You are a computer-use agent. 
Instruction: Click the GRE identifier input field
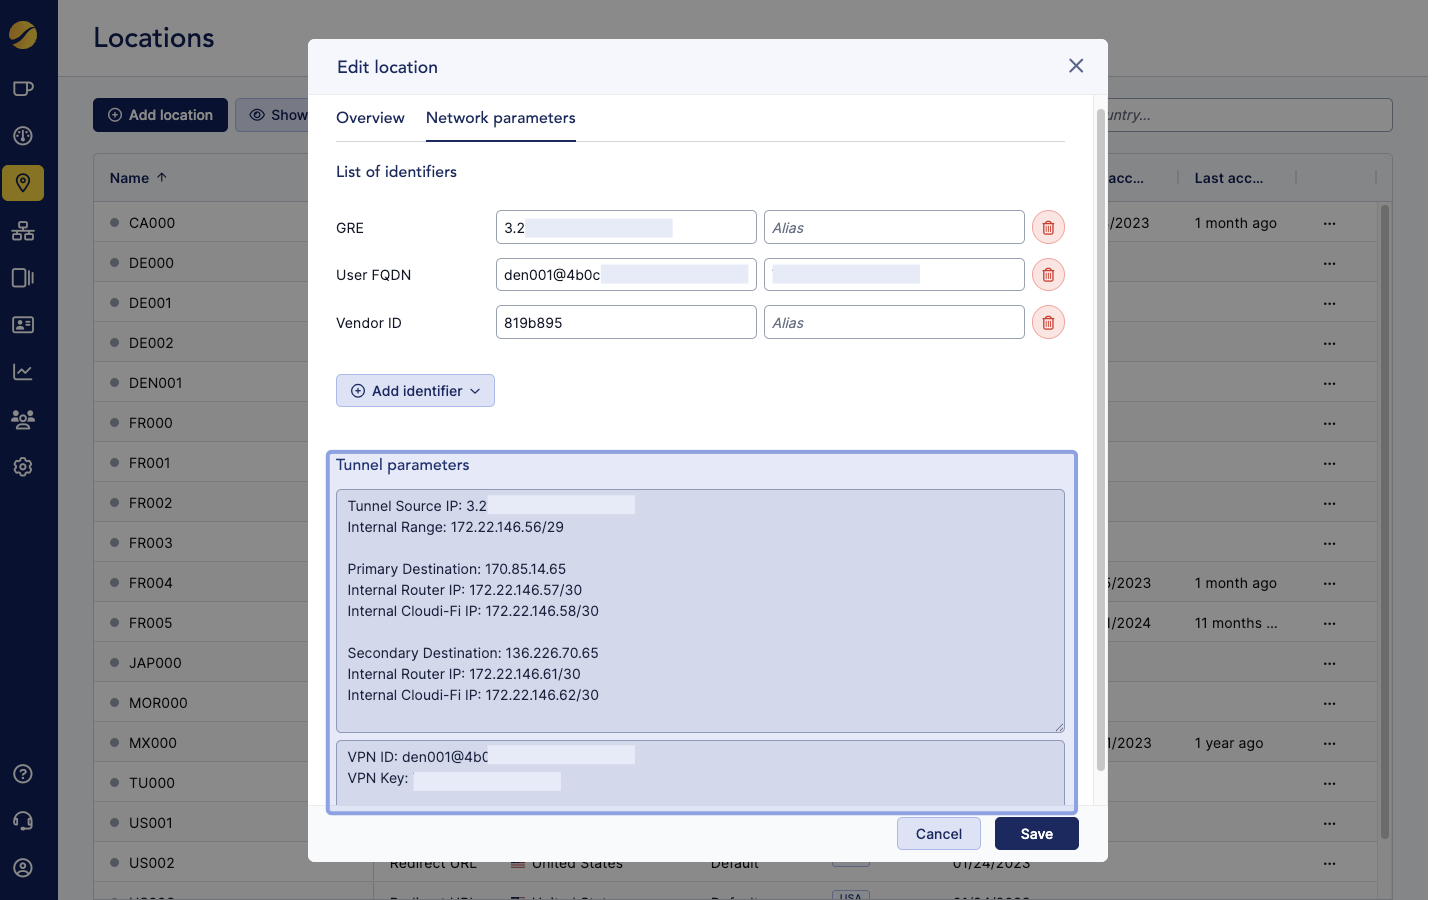[x=626, y=227]
